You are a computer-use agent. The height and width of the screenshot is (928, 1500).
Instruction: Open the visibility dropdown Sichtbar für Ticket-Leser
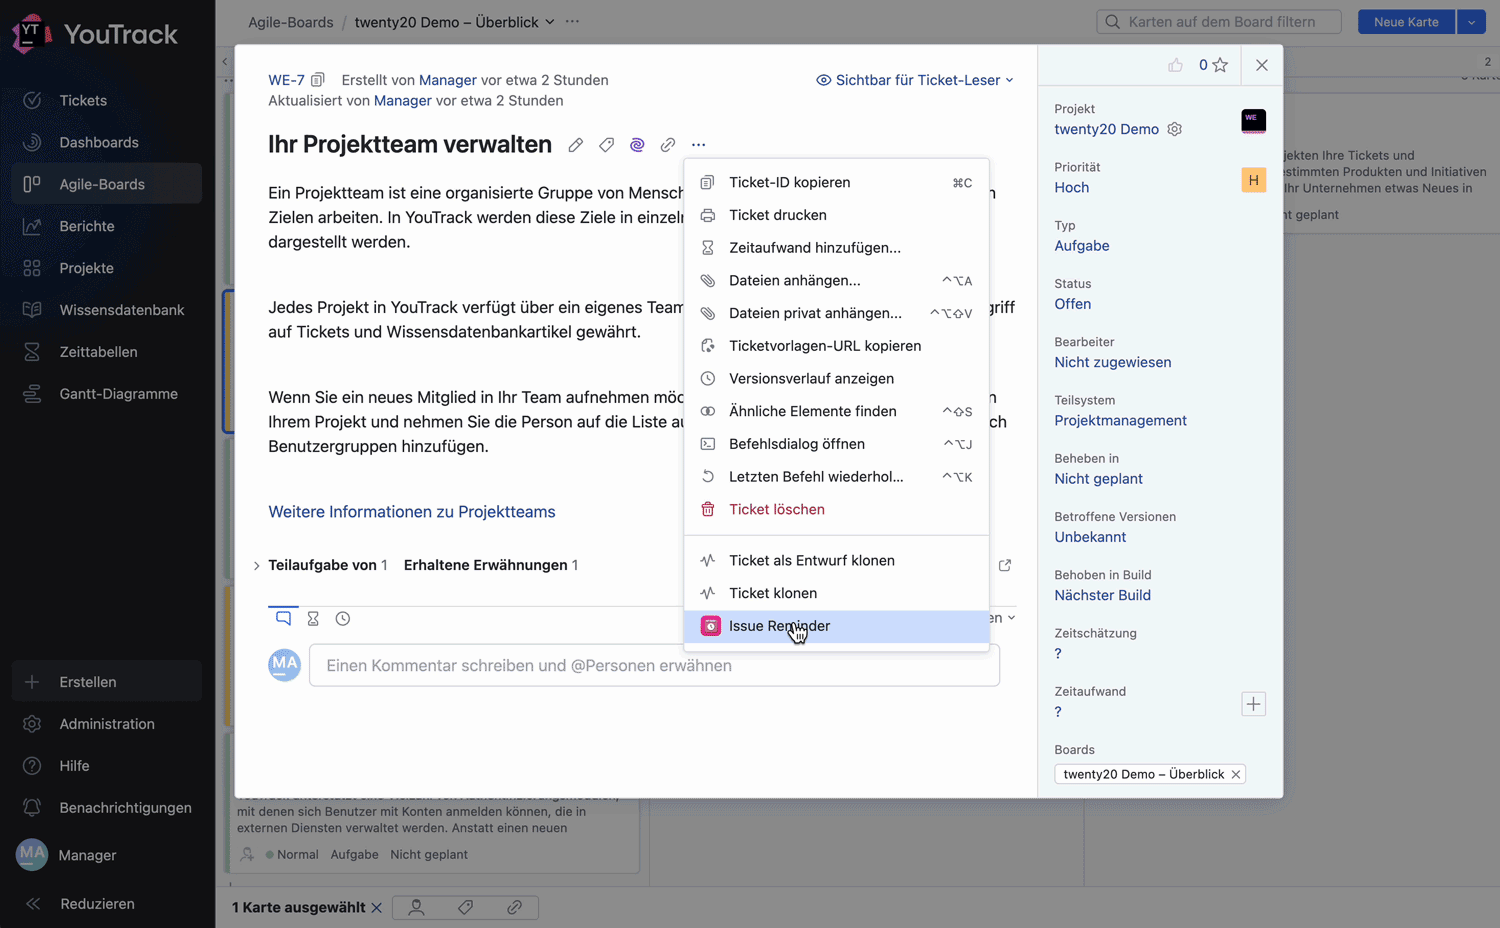[915, 80]
